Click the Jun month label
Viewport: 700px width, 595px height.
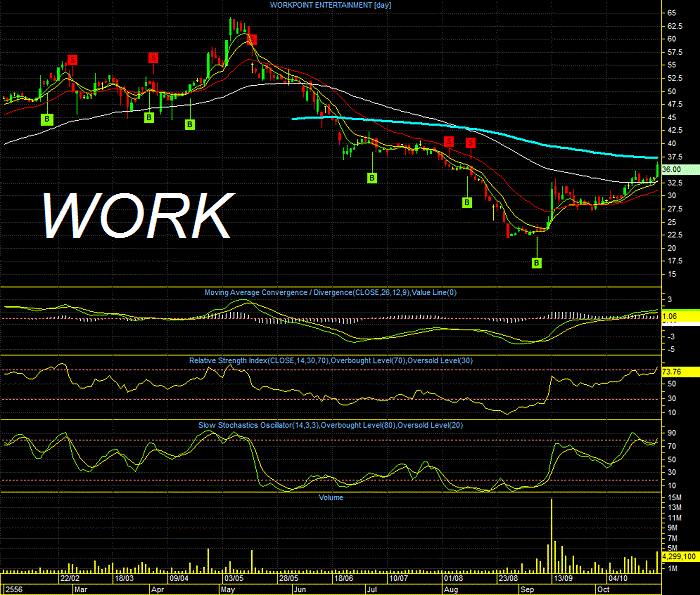tap(300, 589)
